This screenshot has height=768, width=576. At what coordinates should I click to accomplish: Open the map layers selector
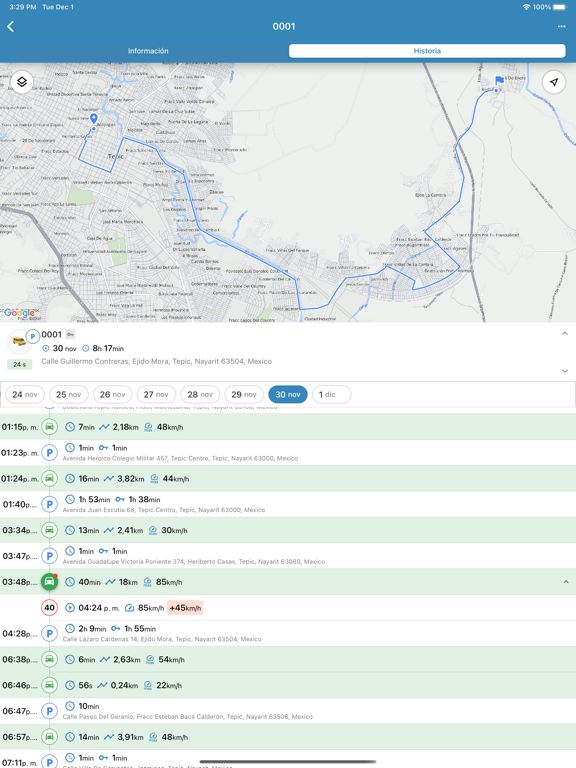pyautogui.click(x=22, y=82)
